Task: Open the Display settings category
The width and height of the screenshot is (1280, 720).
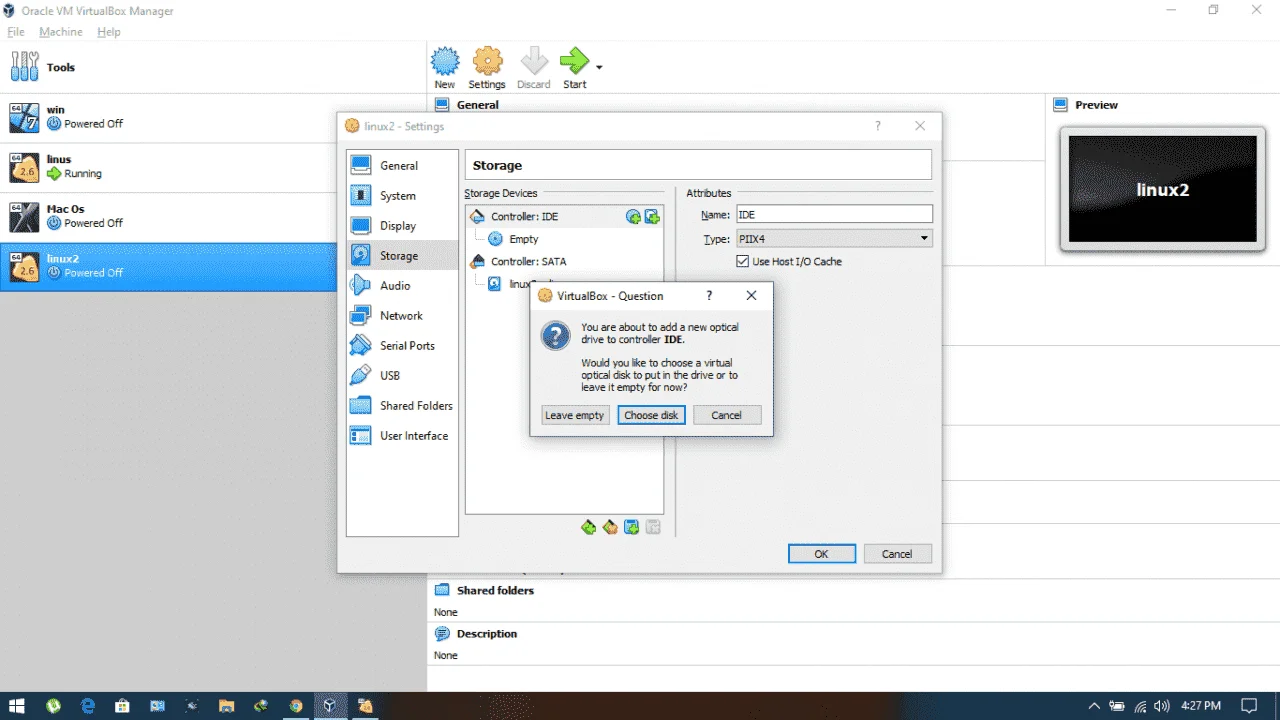Action: tap(402, 226)
